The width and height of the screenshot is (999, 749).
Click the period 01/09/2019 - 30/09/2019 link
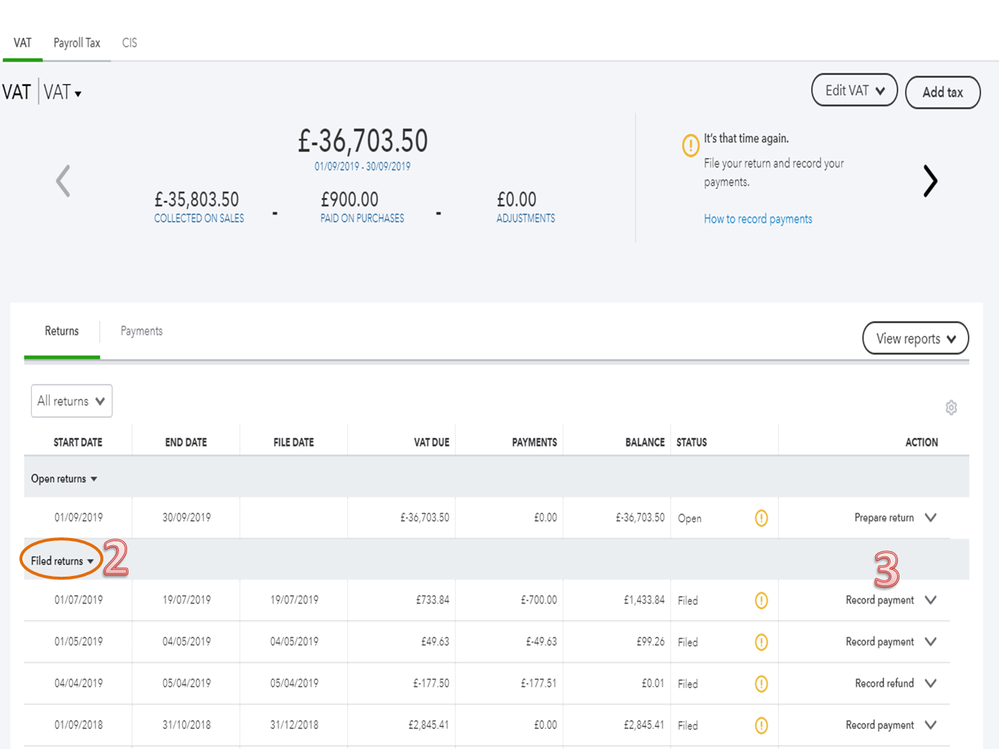(363, 166)
